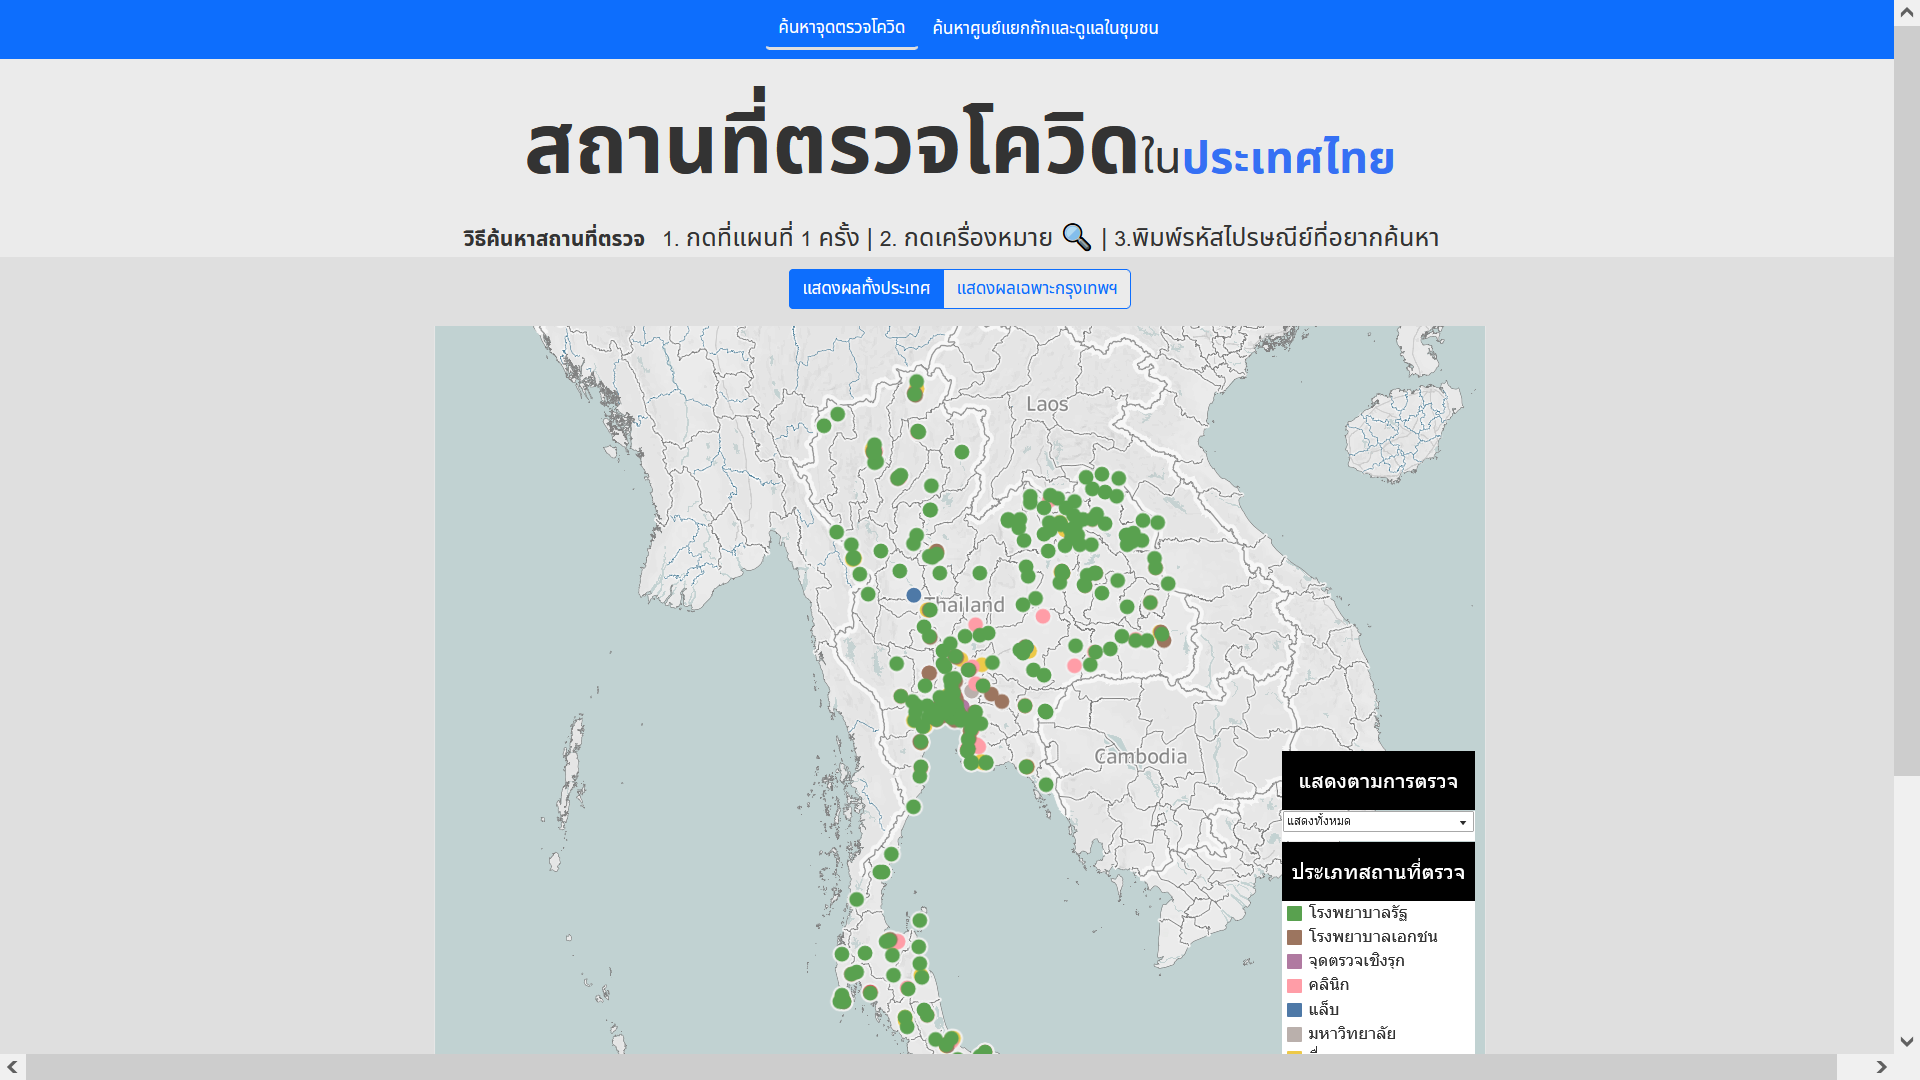Click the แล็บ legend label
This screenshot has height=1080, width=1920.
tap(1323, 1010)
